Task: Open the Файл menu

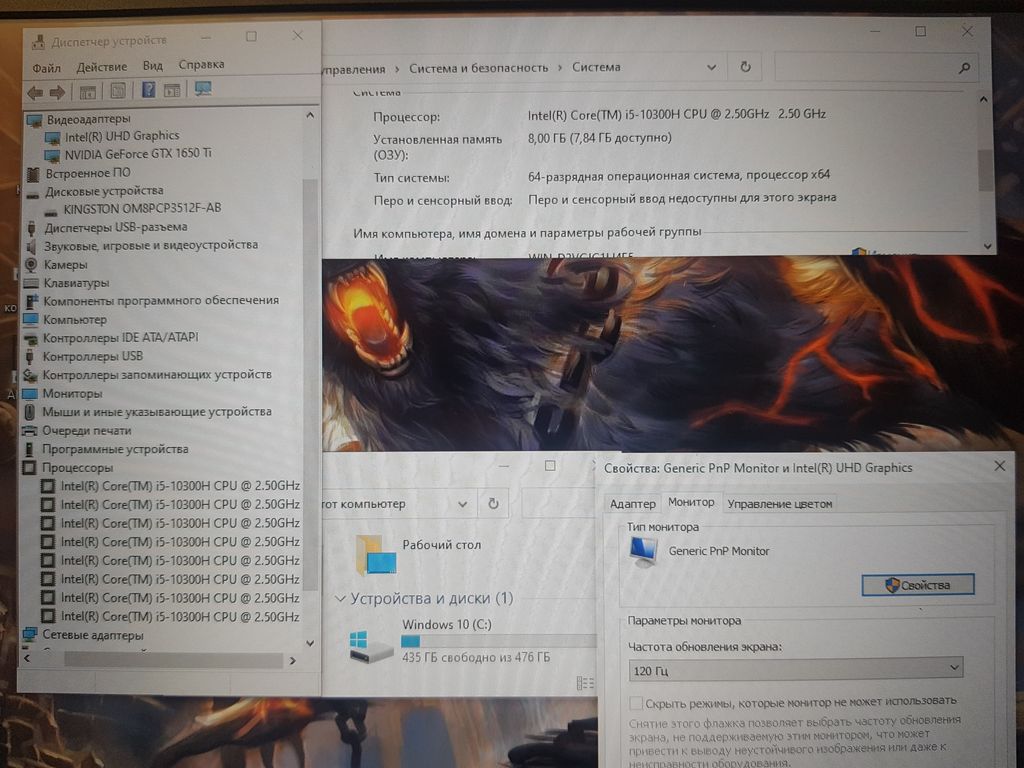Action: click(x=46, y=68)
